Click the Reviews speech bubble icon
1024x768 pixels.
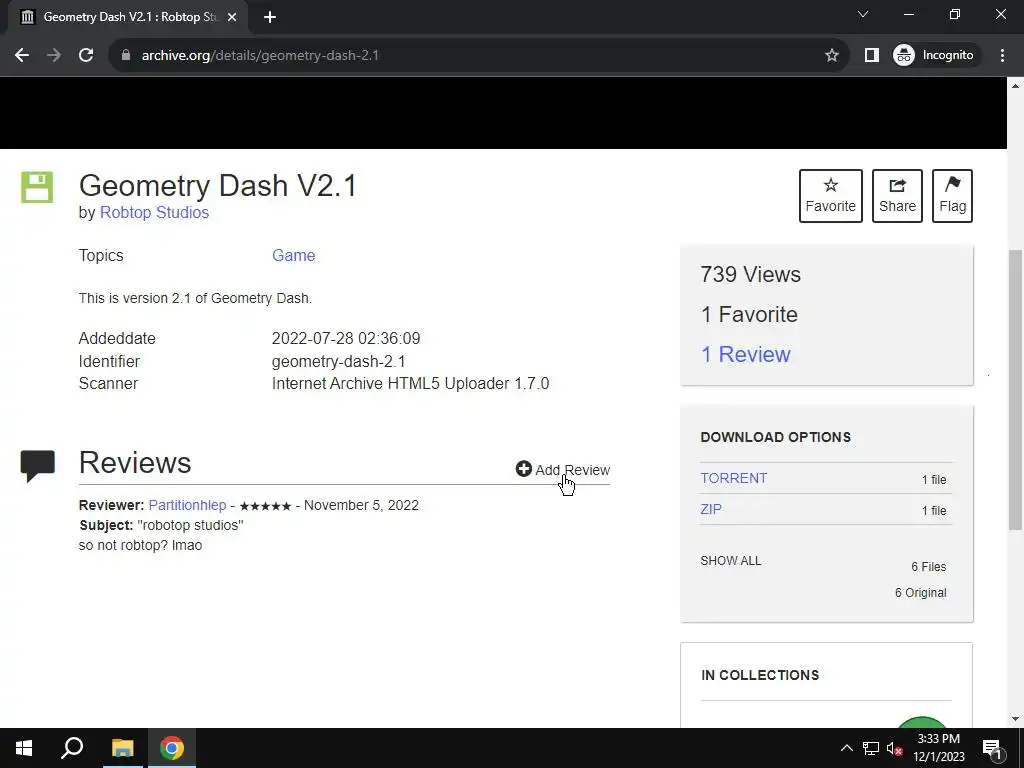[x=37, y=466]
